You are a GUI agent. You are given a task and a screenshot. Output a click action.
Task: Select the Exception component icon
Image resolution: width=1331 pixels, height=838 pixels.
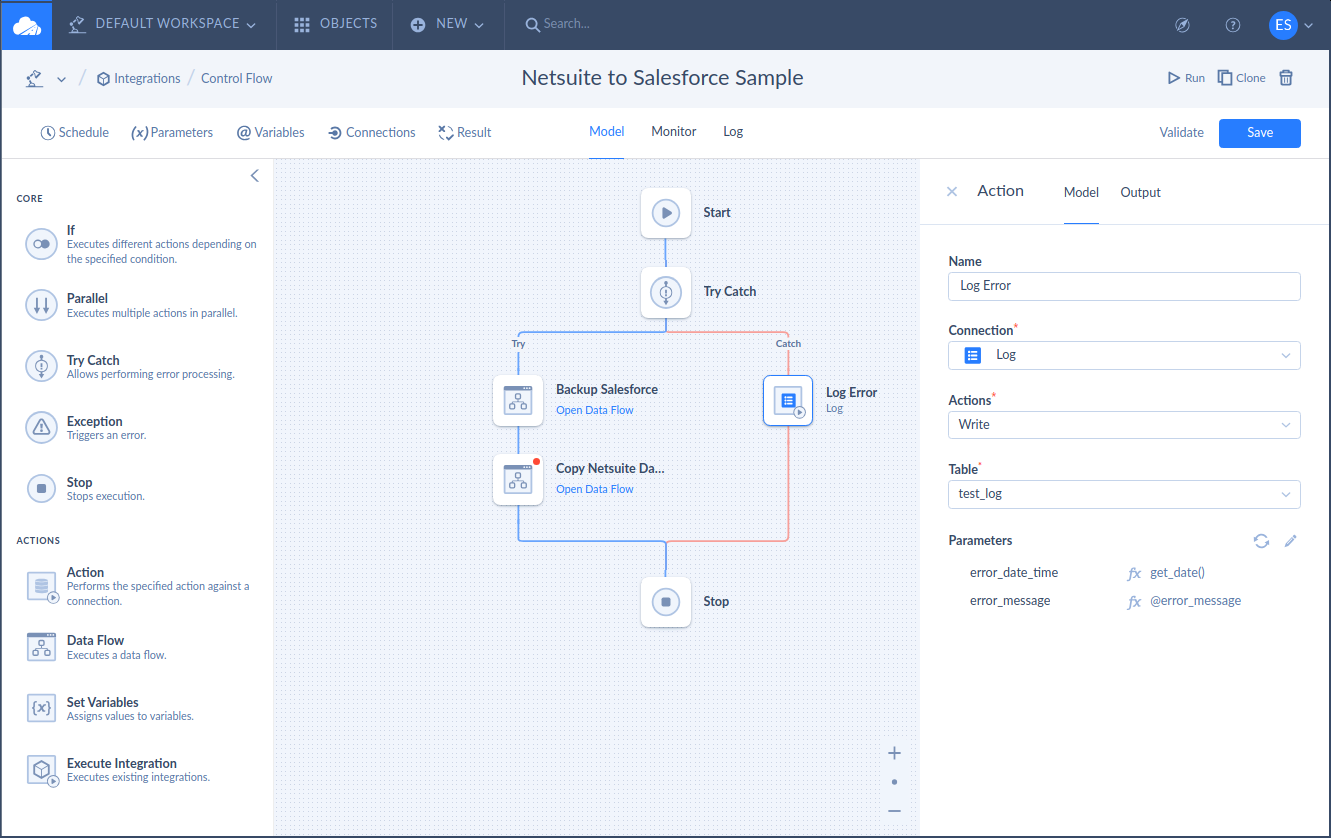point(41,428)
